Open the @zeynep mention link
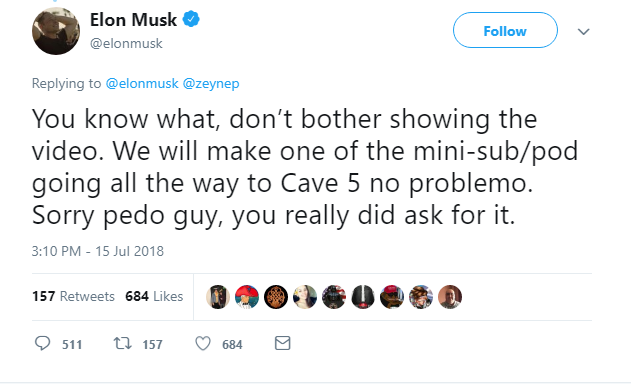 click(211, 84)
